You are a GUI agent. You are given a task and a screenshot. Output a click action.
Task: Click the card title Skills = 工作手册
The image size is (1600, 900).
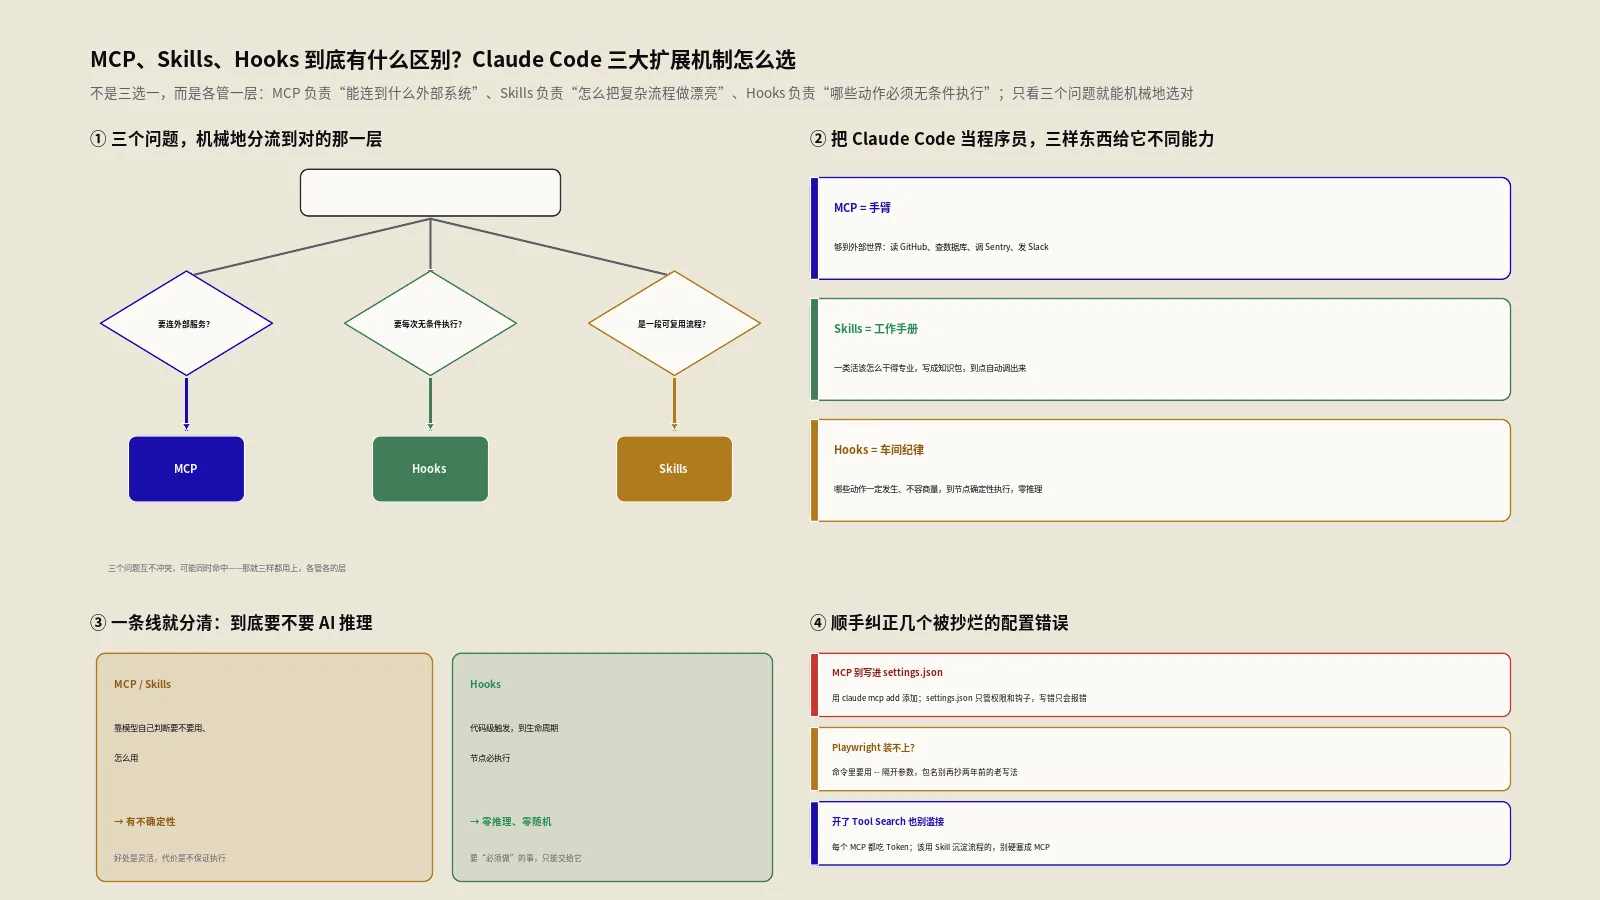point(876,329)
